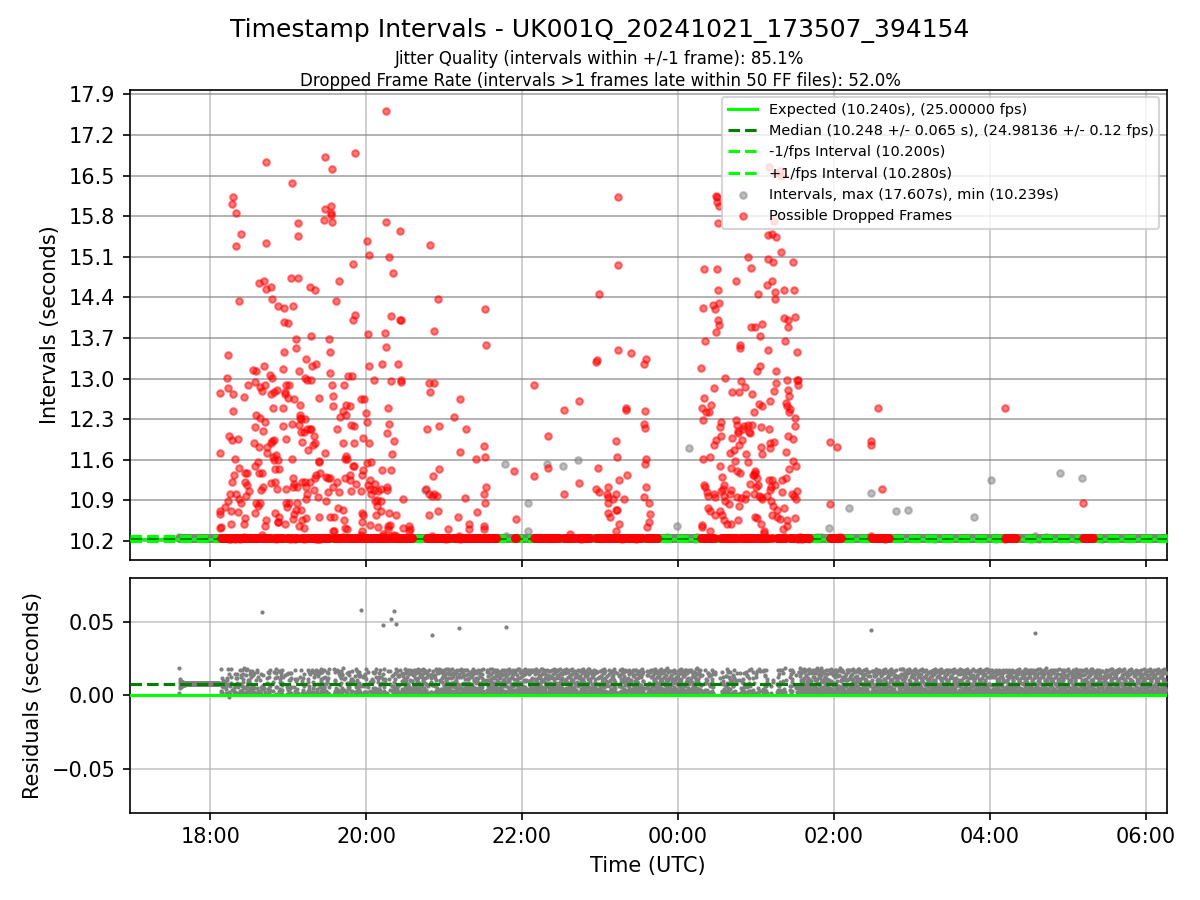Click legend entry 'Expected (10.240s), (25.00000 fps)'
Screen dimensions: 1200x900
(x=898, y=109)
